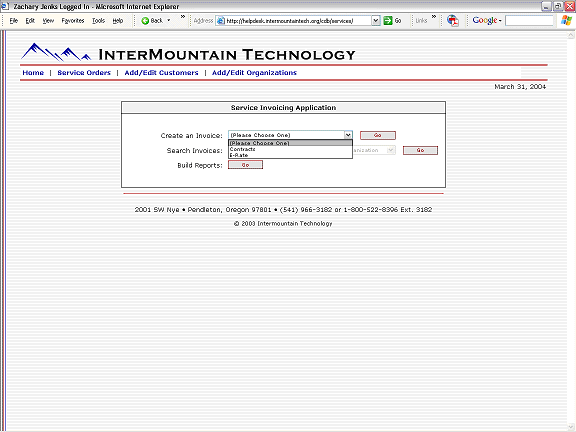Image resolution: width=576 pixels, height=432 pixels.
Task: Click the Links toolbar label
Action: coord(421,21)
